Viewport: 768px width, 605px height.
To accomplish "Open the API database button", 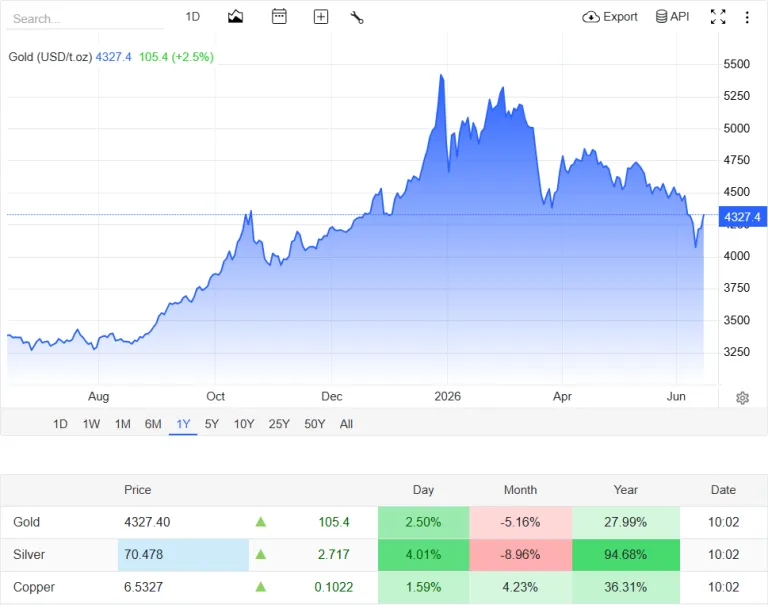I will (x=672, y=17).
